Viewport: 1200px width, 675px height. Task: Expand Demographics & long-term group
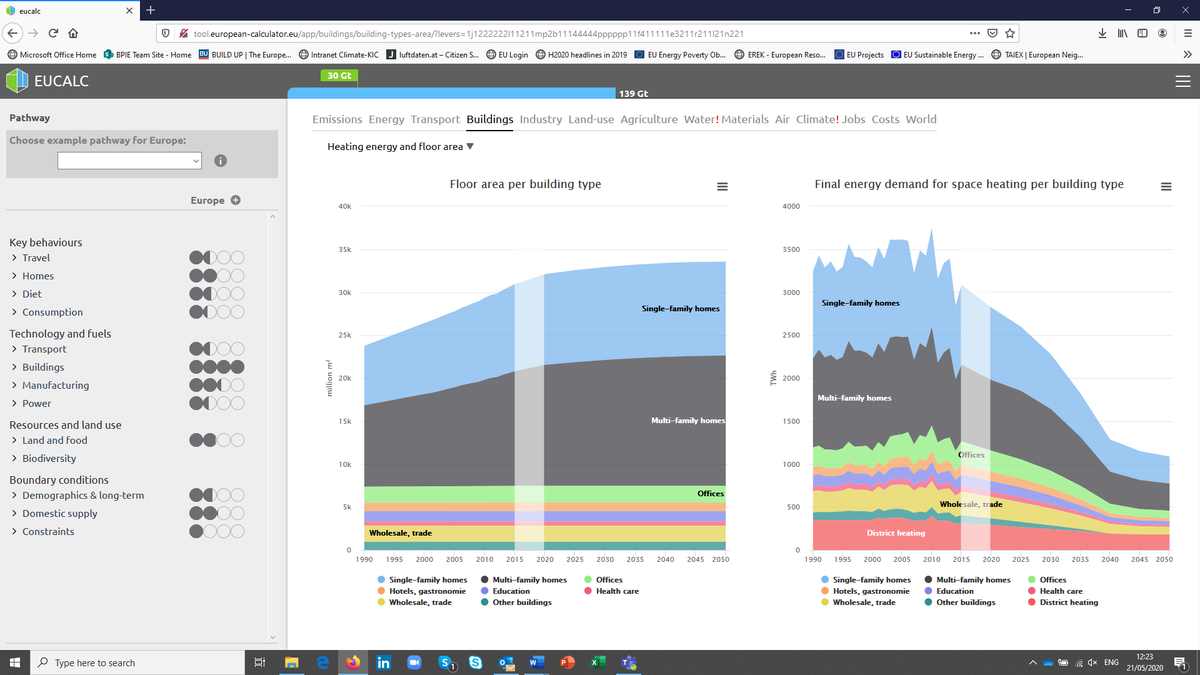(x=77, y=495)
